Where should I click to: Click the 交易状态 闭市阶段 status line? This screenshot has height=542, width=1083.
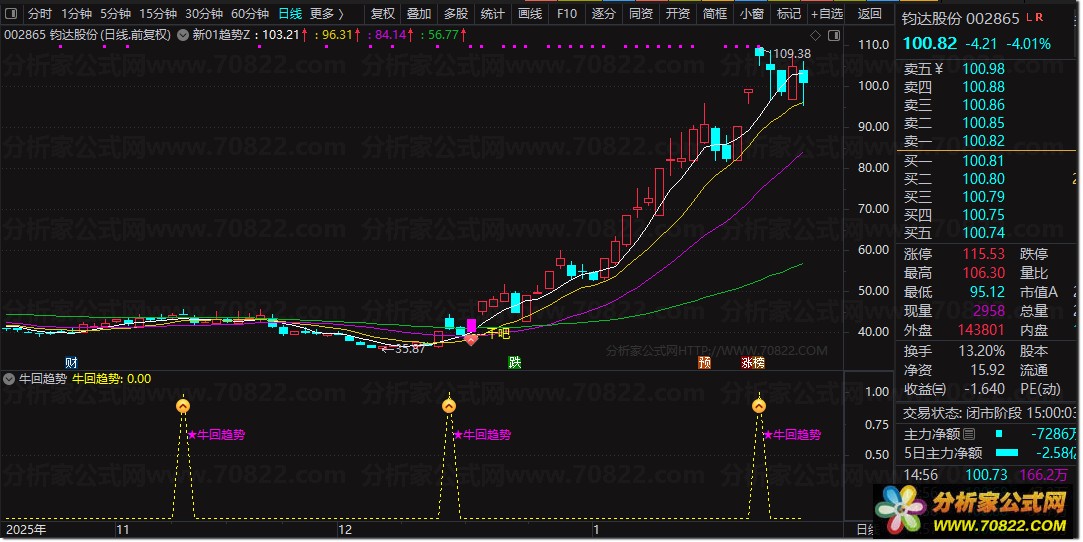(x=989, y=413)
